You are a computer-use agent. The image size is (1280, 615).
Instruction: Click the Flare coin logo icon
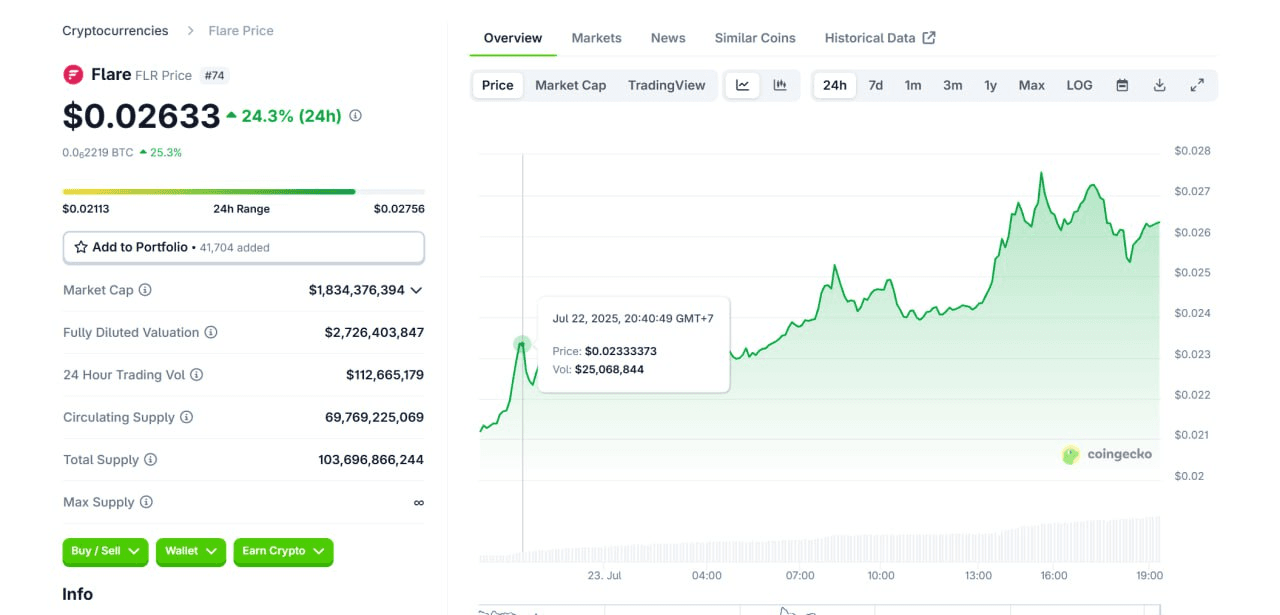[73, 75]
